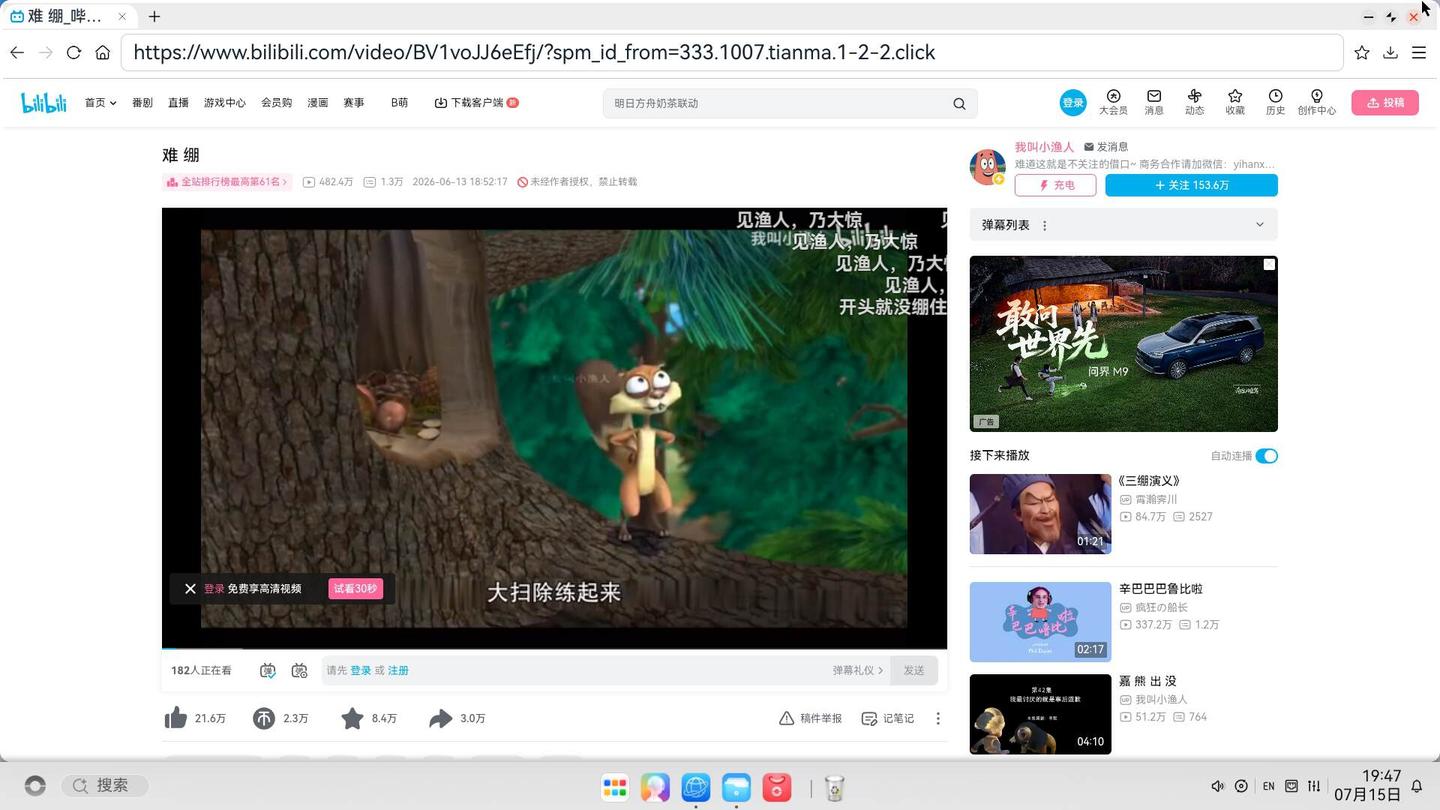Open the 收藏 favorites icon in header
Screen dimensions: 1440x810
1235,102
